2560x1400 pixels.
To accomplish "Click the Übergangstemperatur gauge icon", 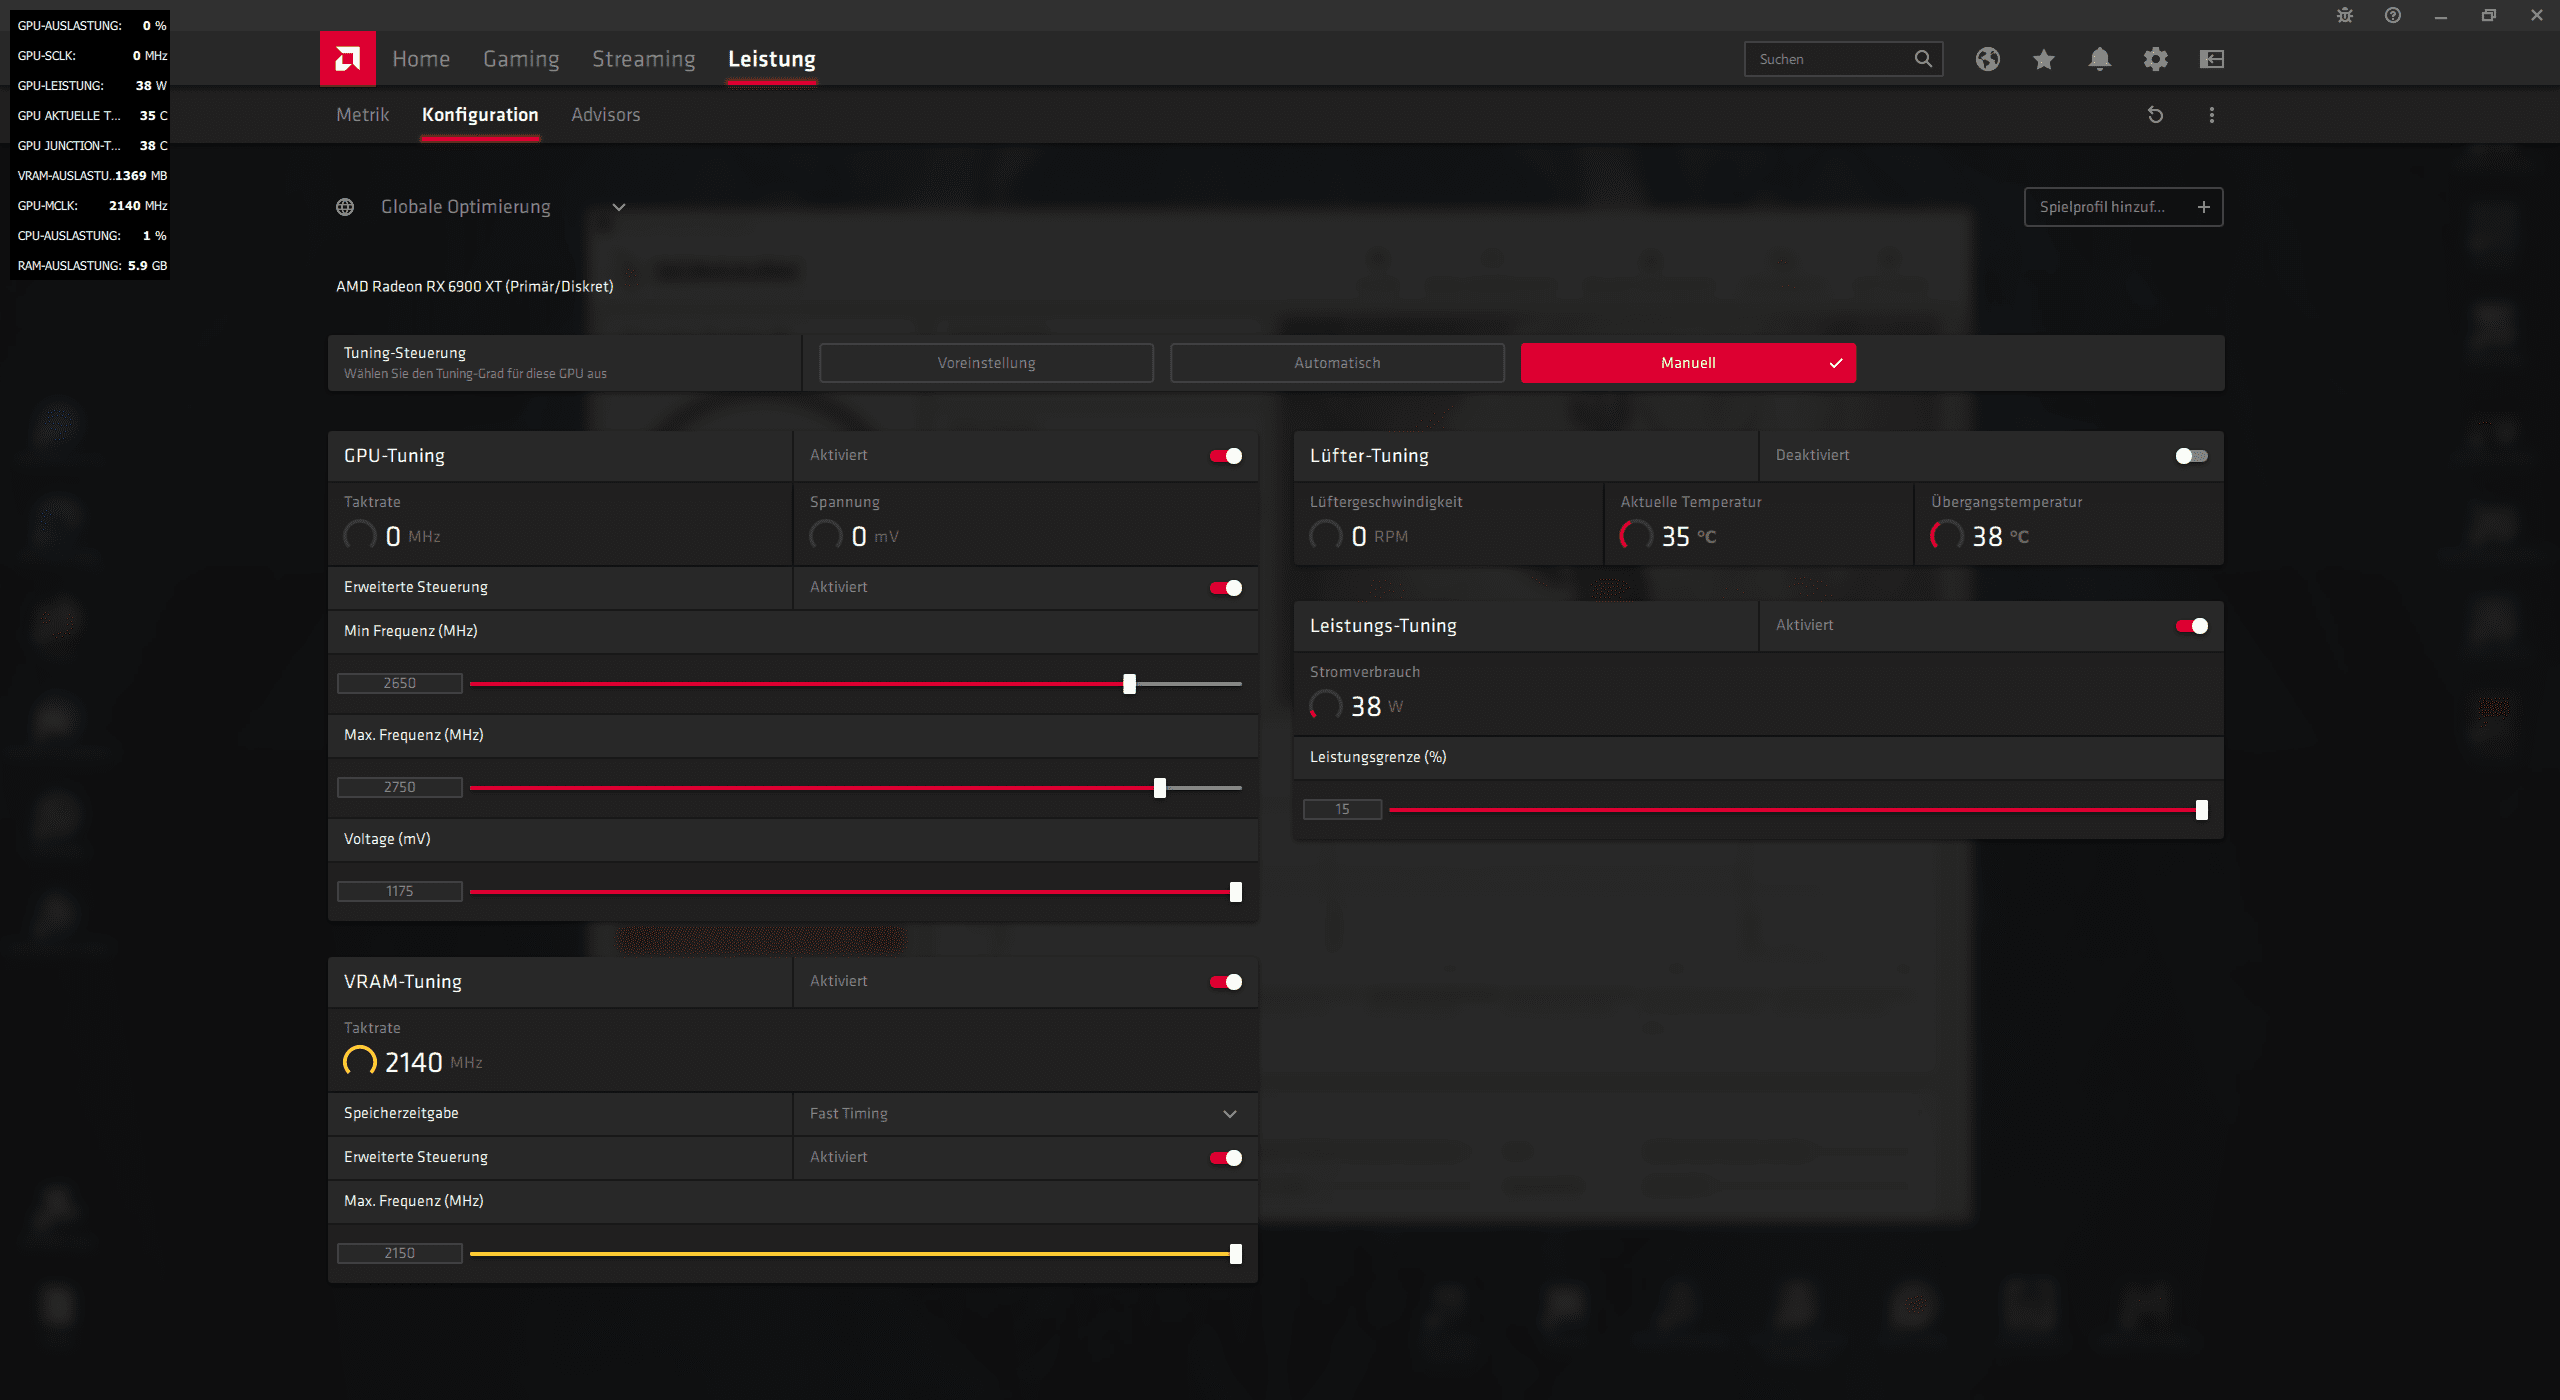I will click(1947, 535).
